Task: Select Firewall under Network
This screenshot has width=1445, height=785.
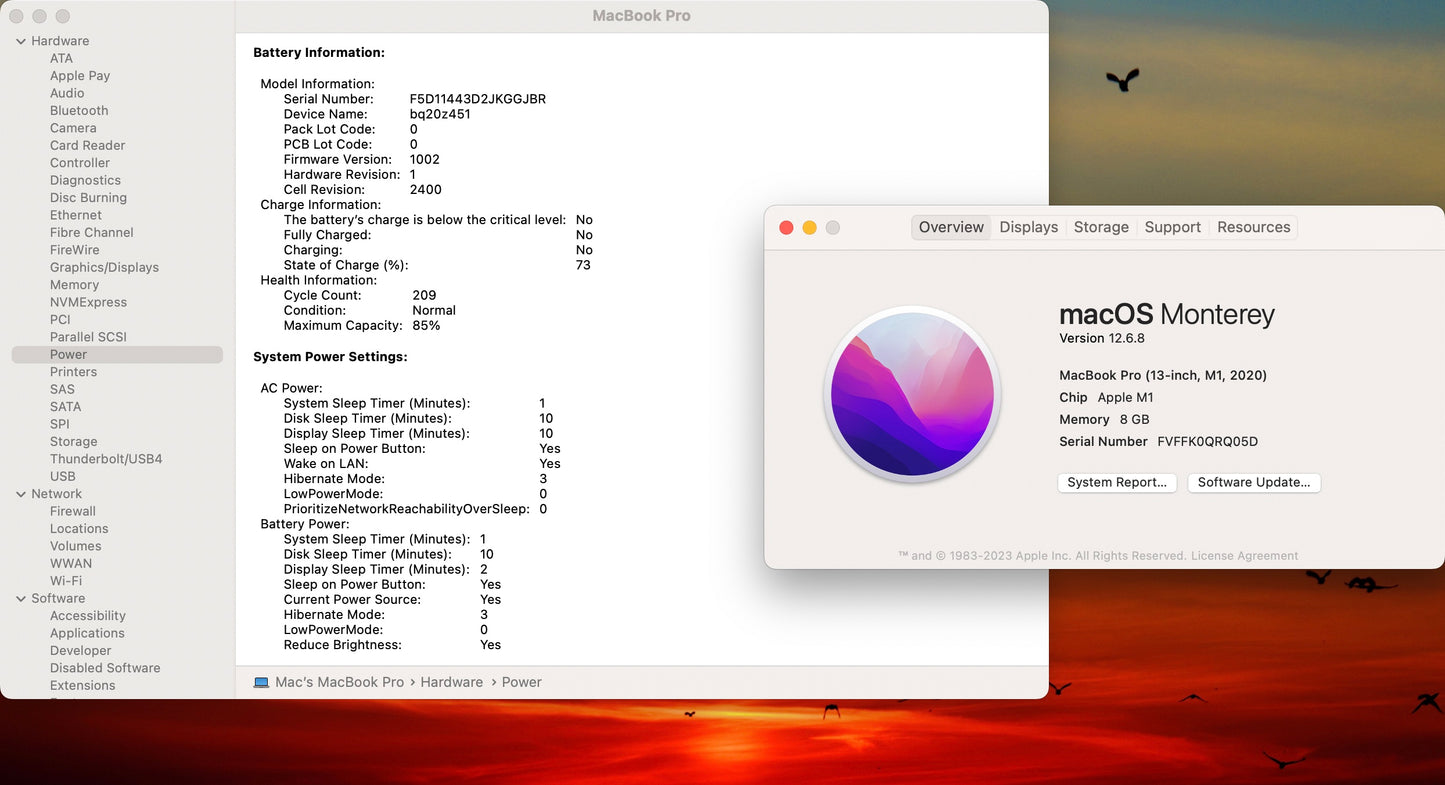Action: (x=73, y=511)
